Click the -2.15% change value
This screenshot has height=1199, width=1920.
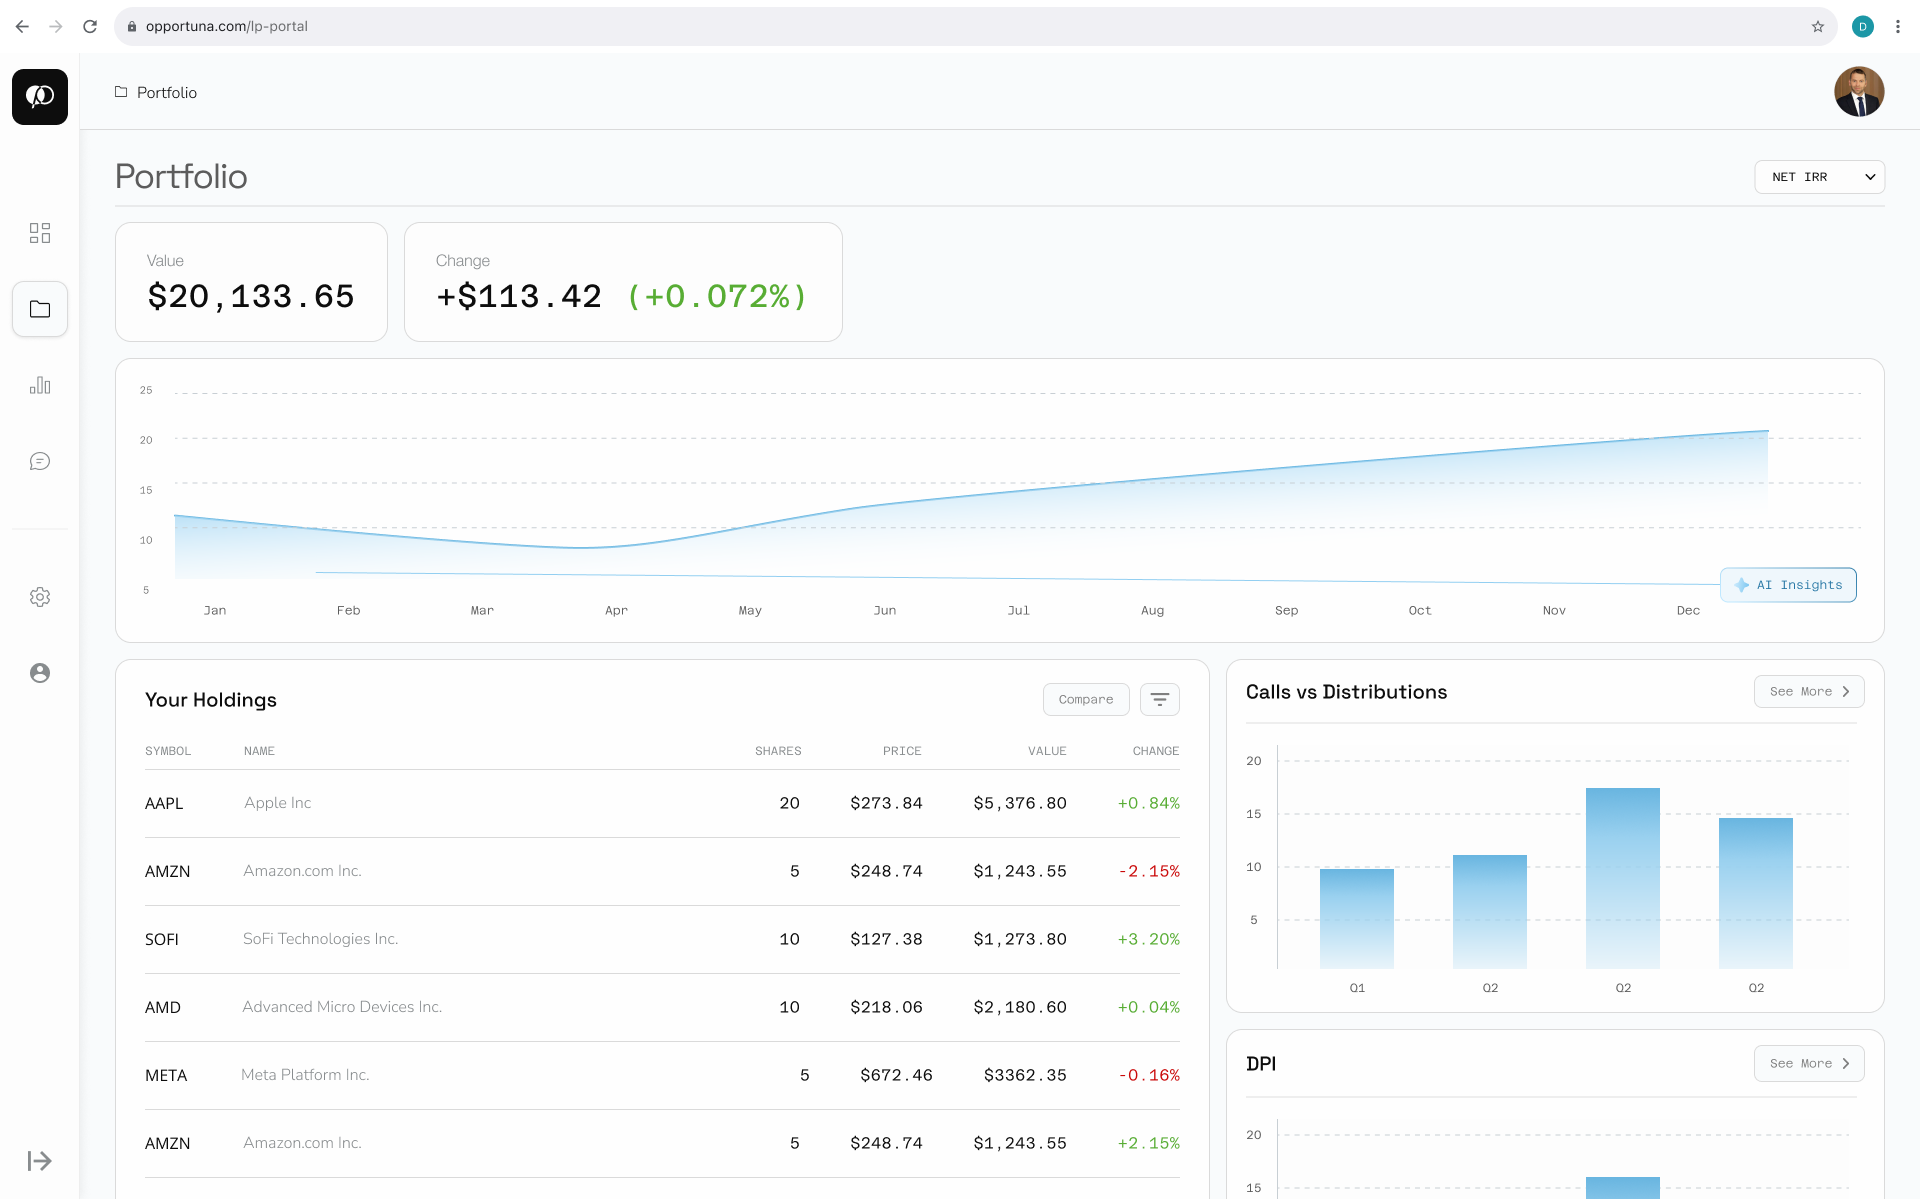click(x=1149, y=871)
